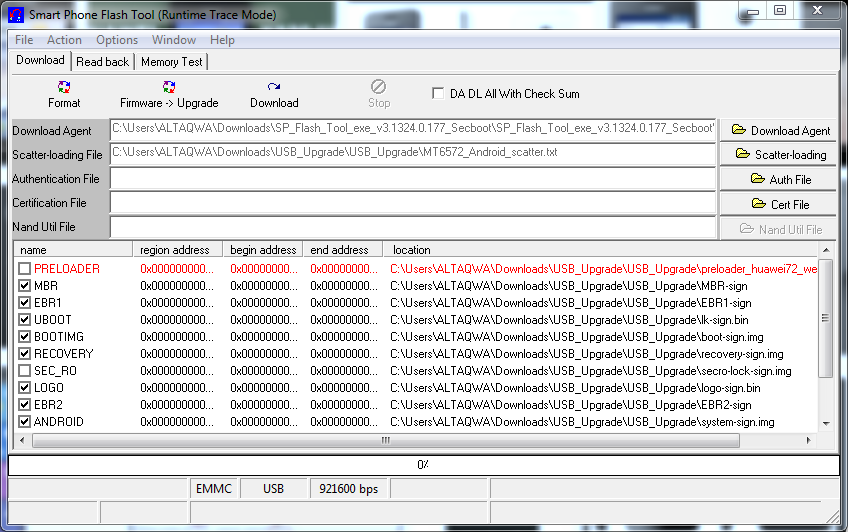Uncheck the RECOVERY partition checkbox
The image size is (848, 532).
[x=24, y=354]
